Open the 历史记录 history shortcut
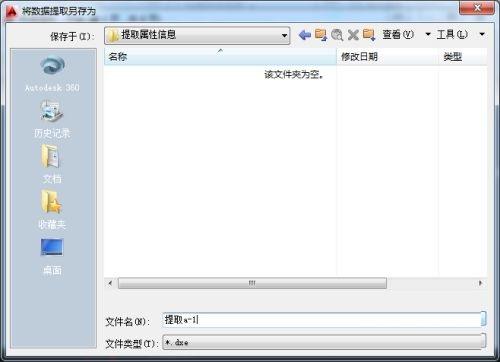 click(52, 119)
